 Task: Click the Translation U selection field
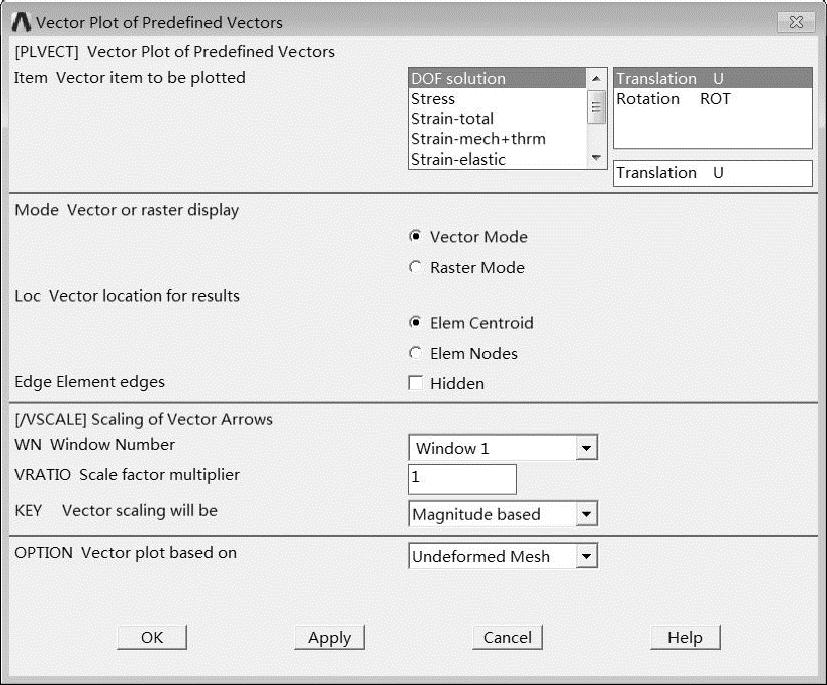pos(713,173)
